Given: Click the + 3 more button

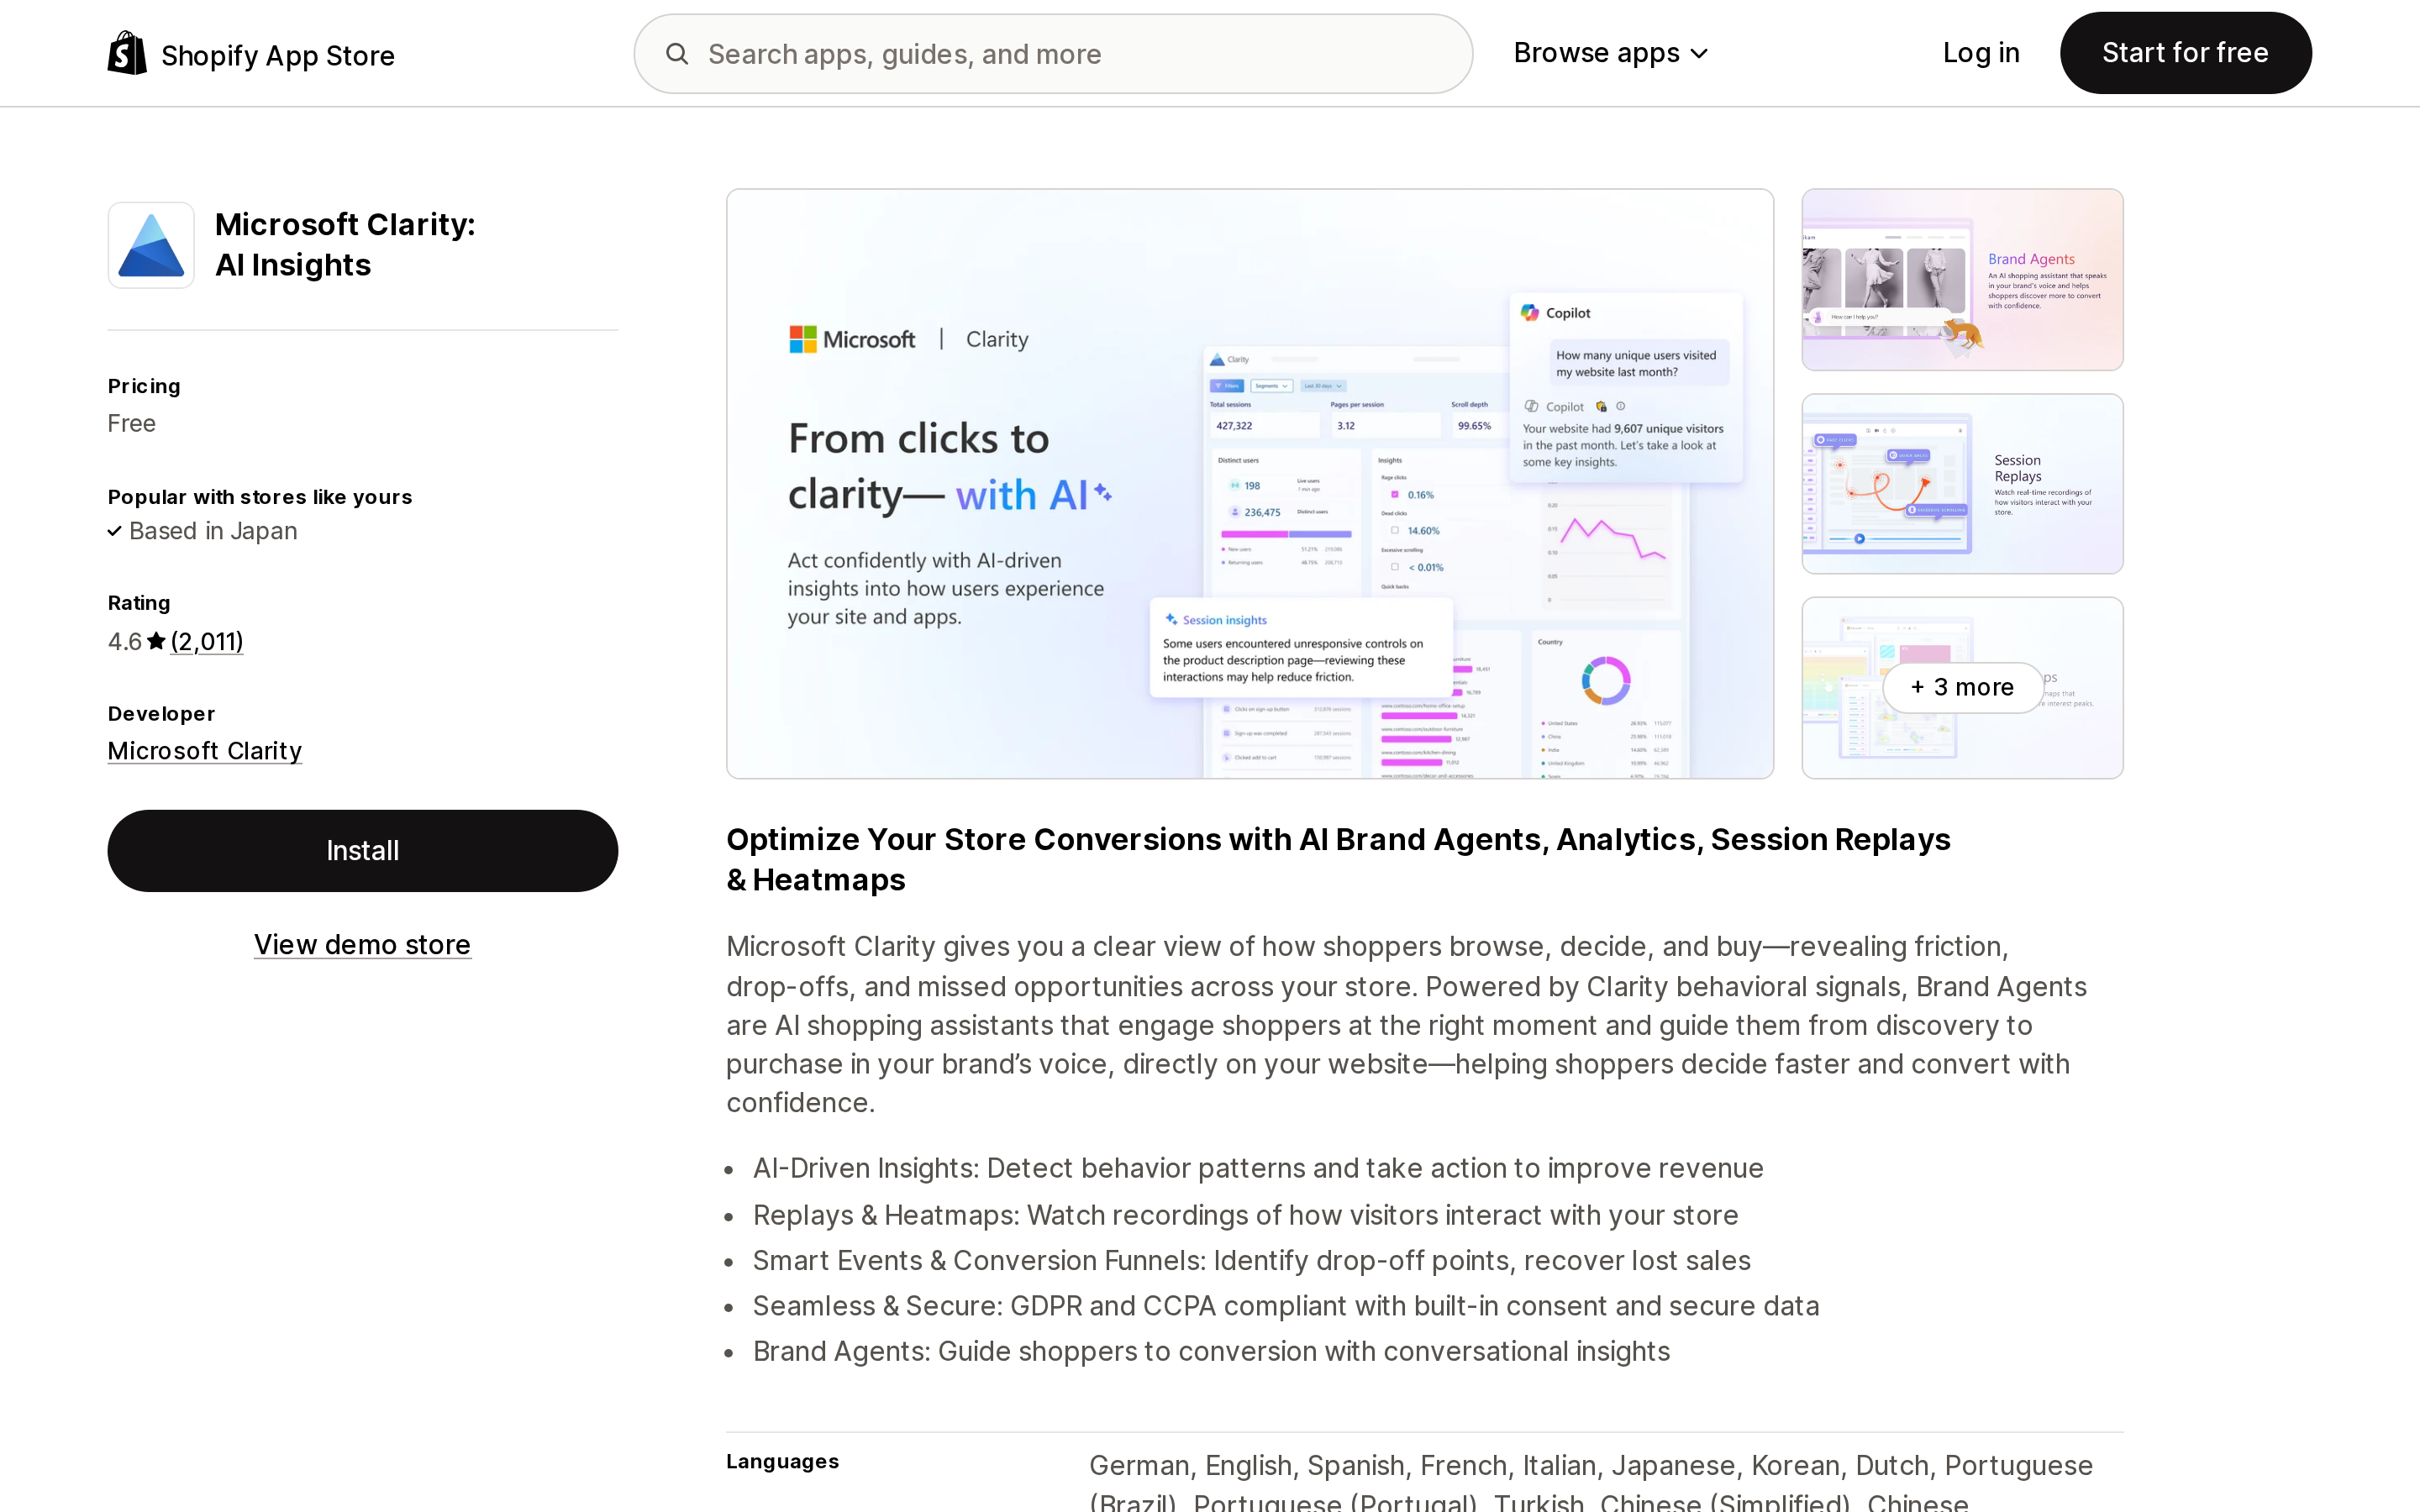Looking at the screenshot, I should (x=1962, y=688).
